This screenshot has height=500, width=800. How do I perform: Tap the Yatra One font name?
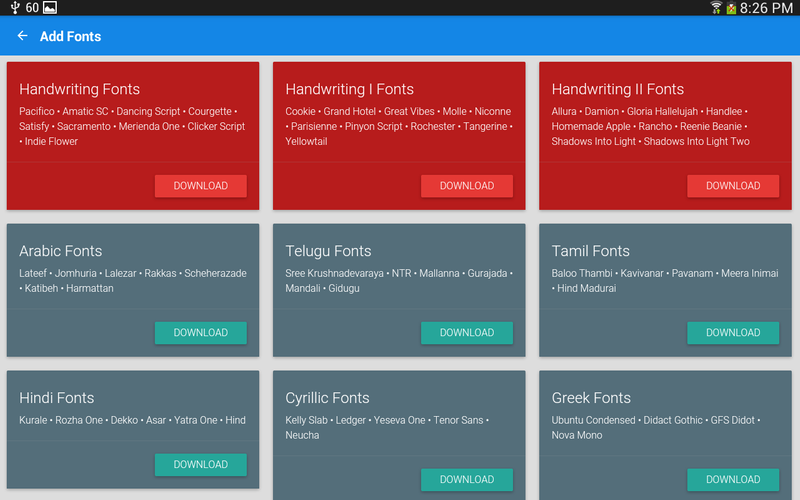[196, 420]
